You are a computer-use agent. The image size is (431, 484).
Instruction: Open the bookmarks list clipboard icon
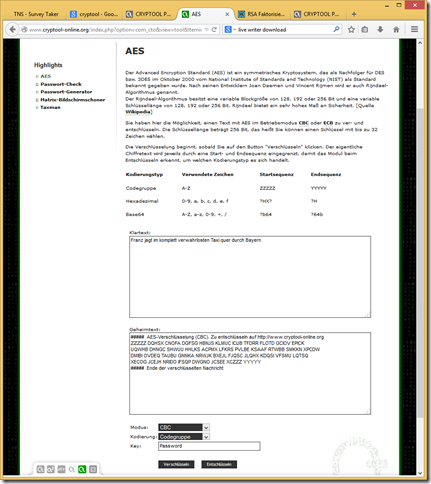tap(365, 30)
